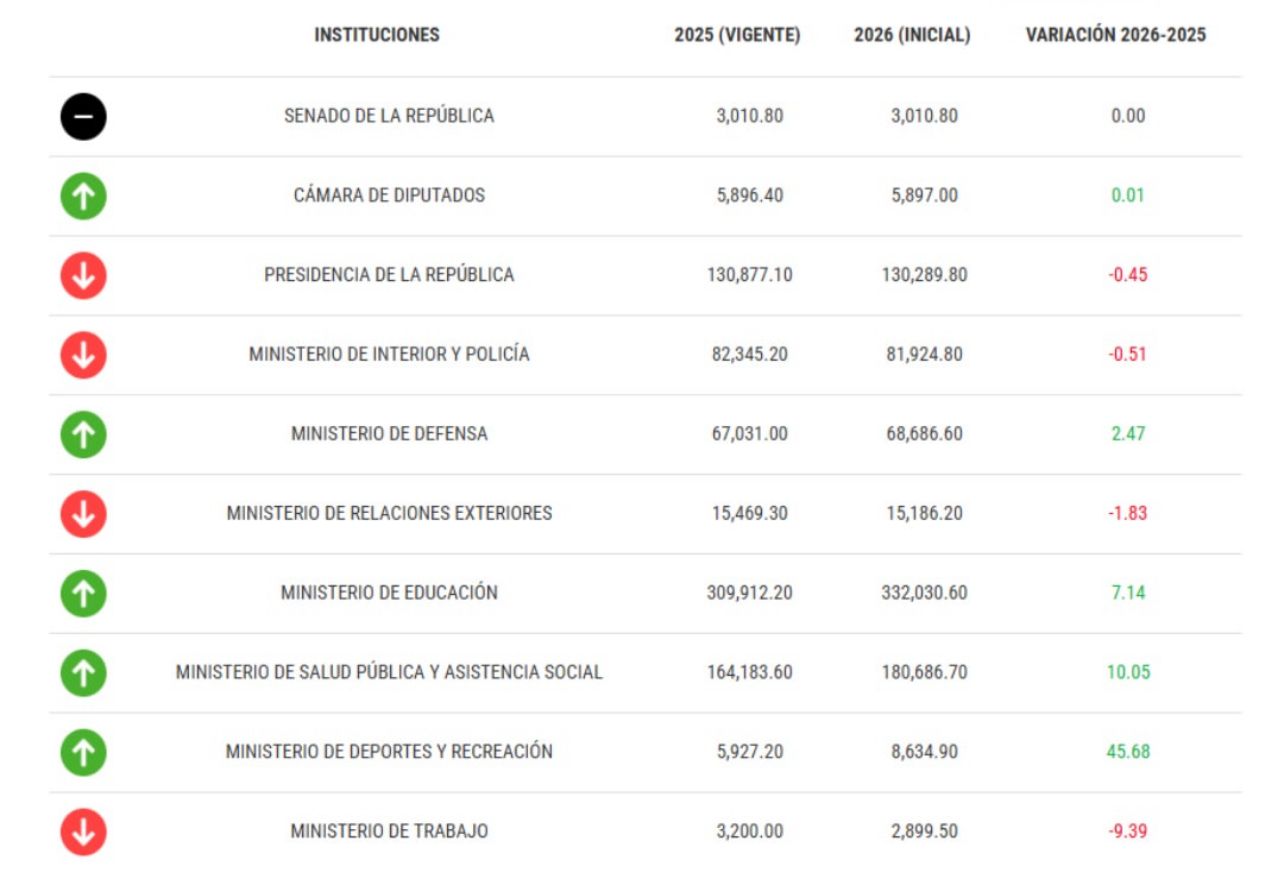Click green arrow for Ministerio de Deportes
This screenshot has height=879, width=1284.
pos(83,752)
